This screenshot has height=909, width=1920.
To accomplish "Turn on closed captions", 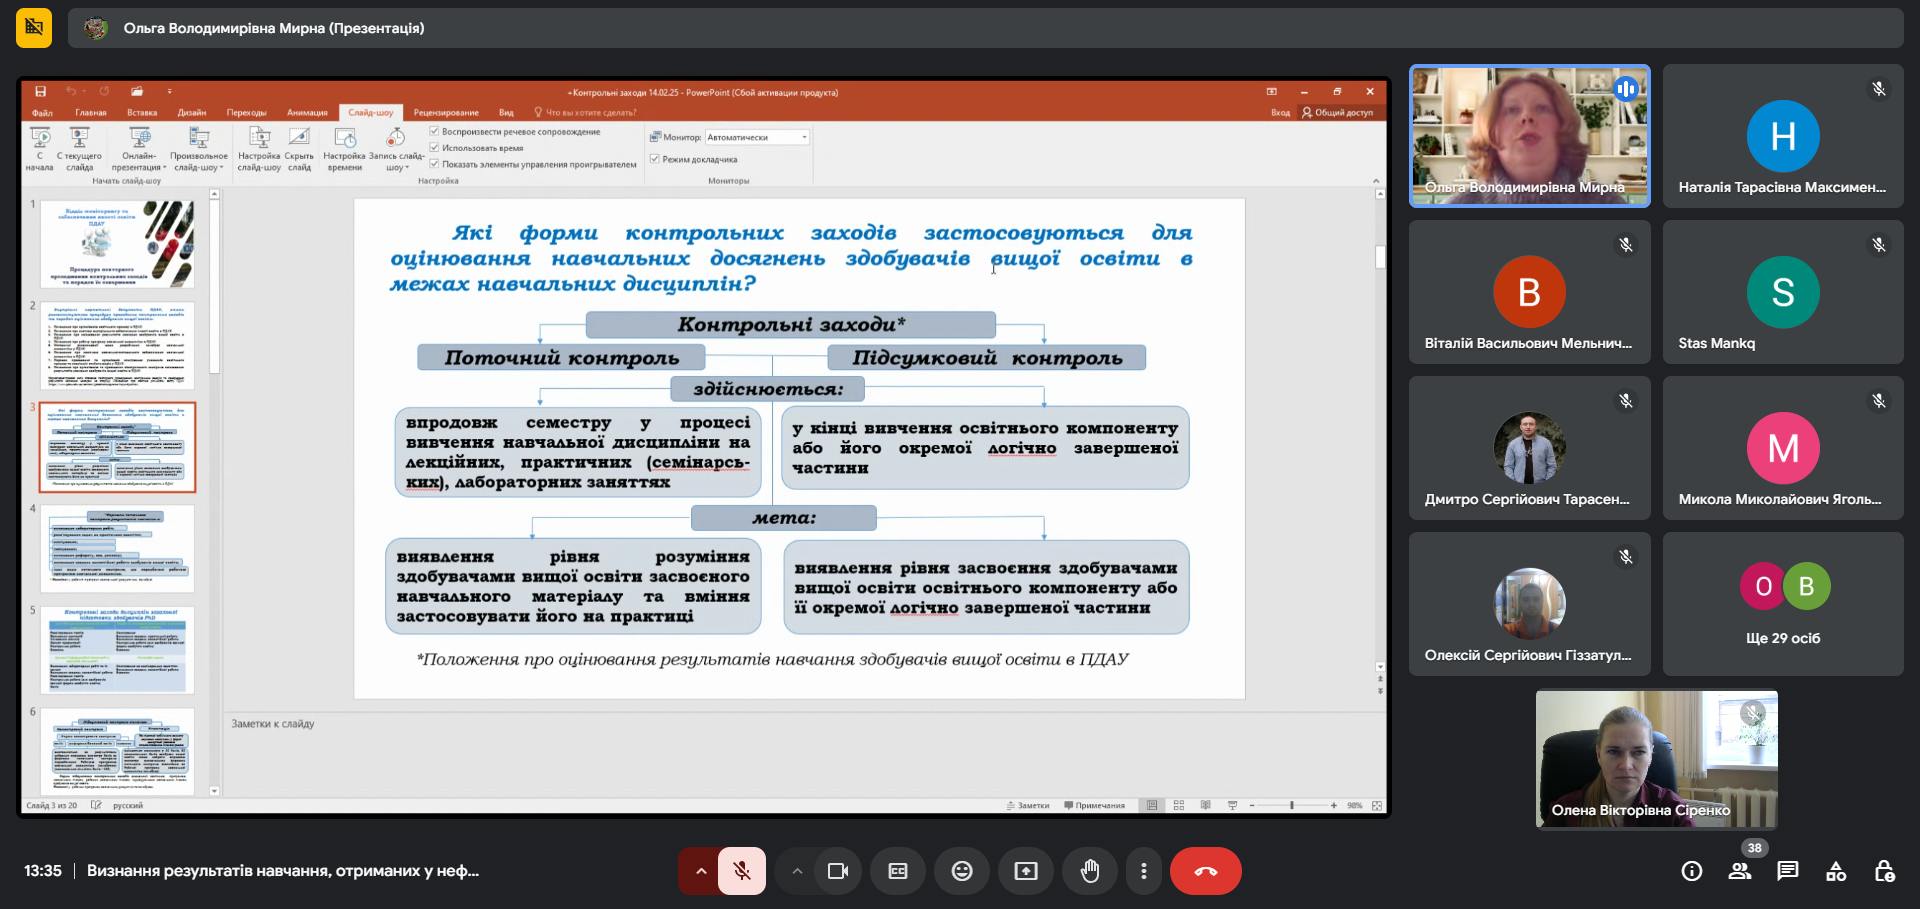I will coord(898,871).
